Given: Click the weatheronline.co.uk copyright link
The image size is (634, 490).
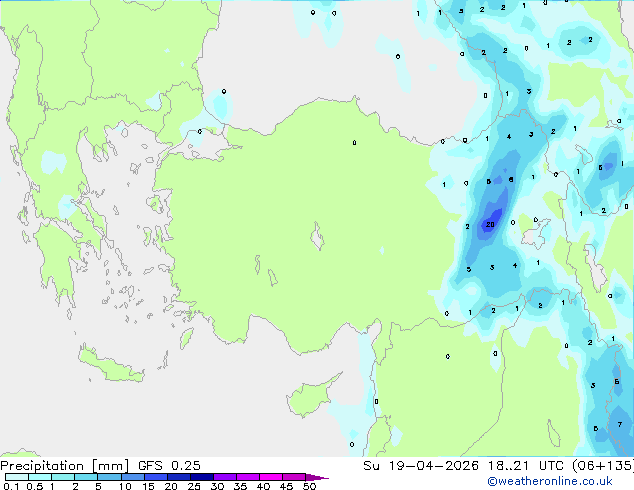Looking at the screenshot, I should (x=550, y=481).
